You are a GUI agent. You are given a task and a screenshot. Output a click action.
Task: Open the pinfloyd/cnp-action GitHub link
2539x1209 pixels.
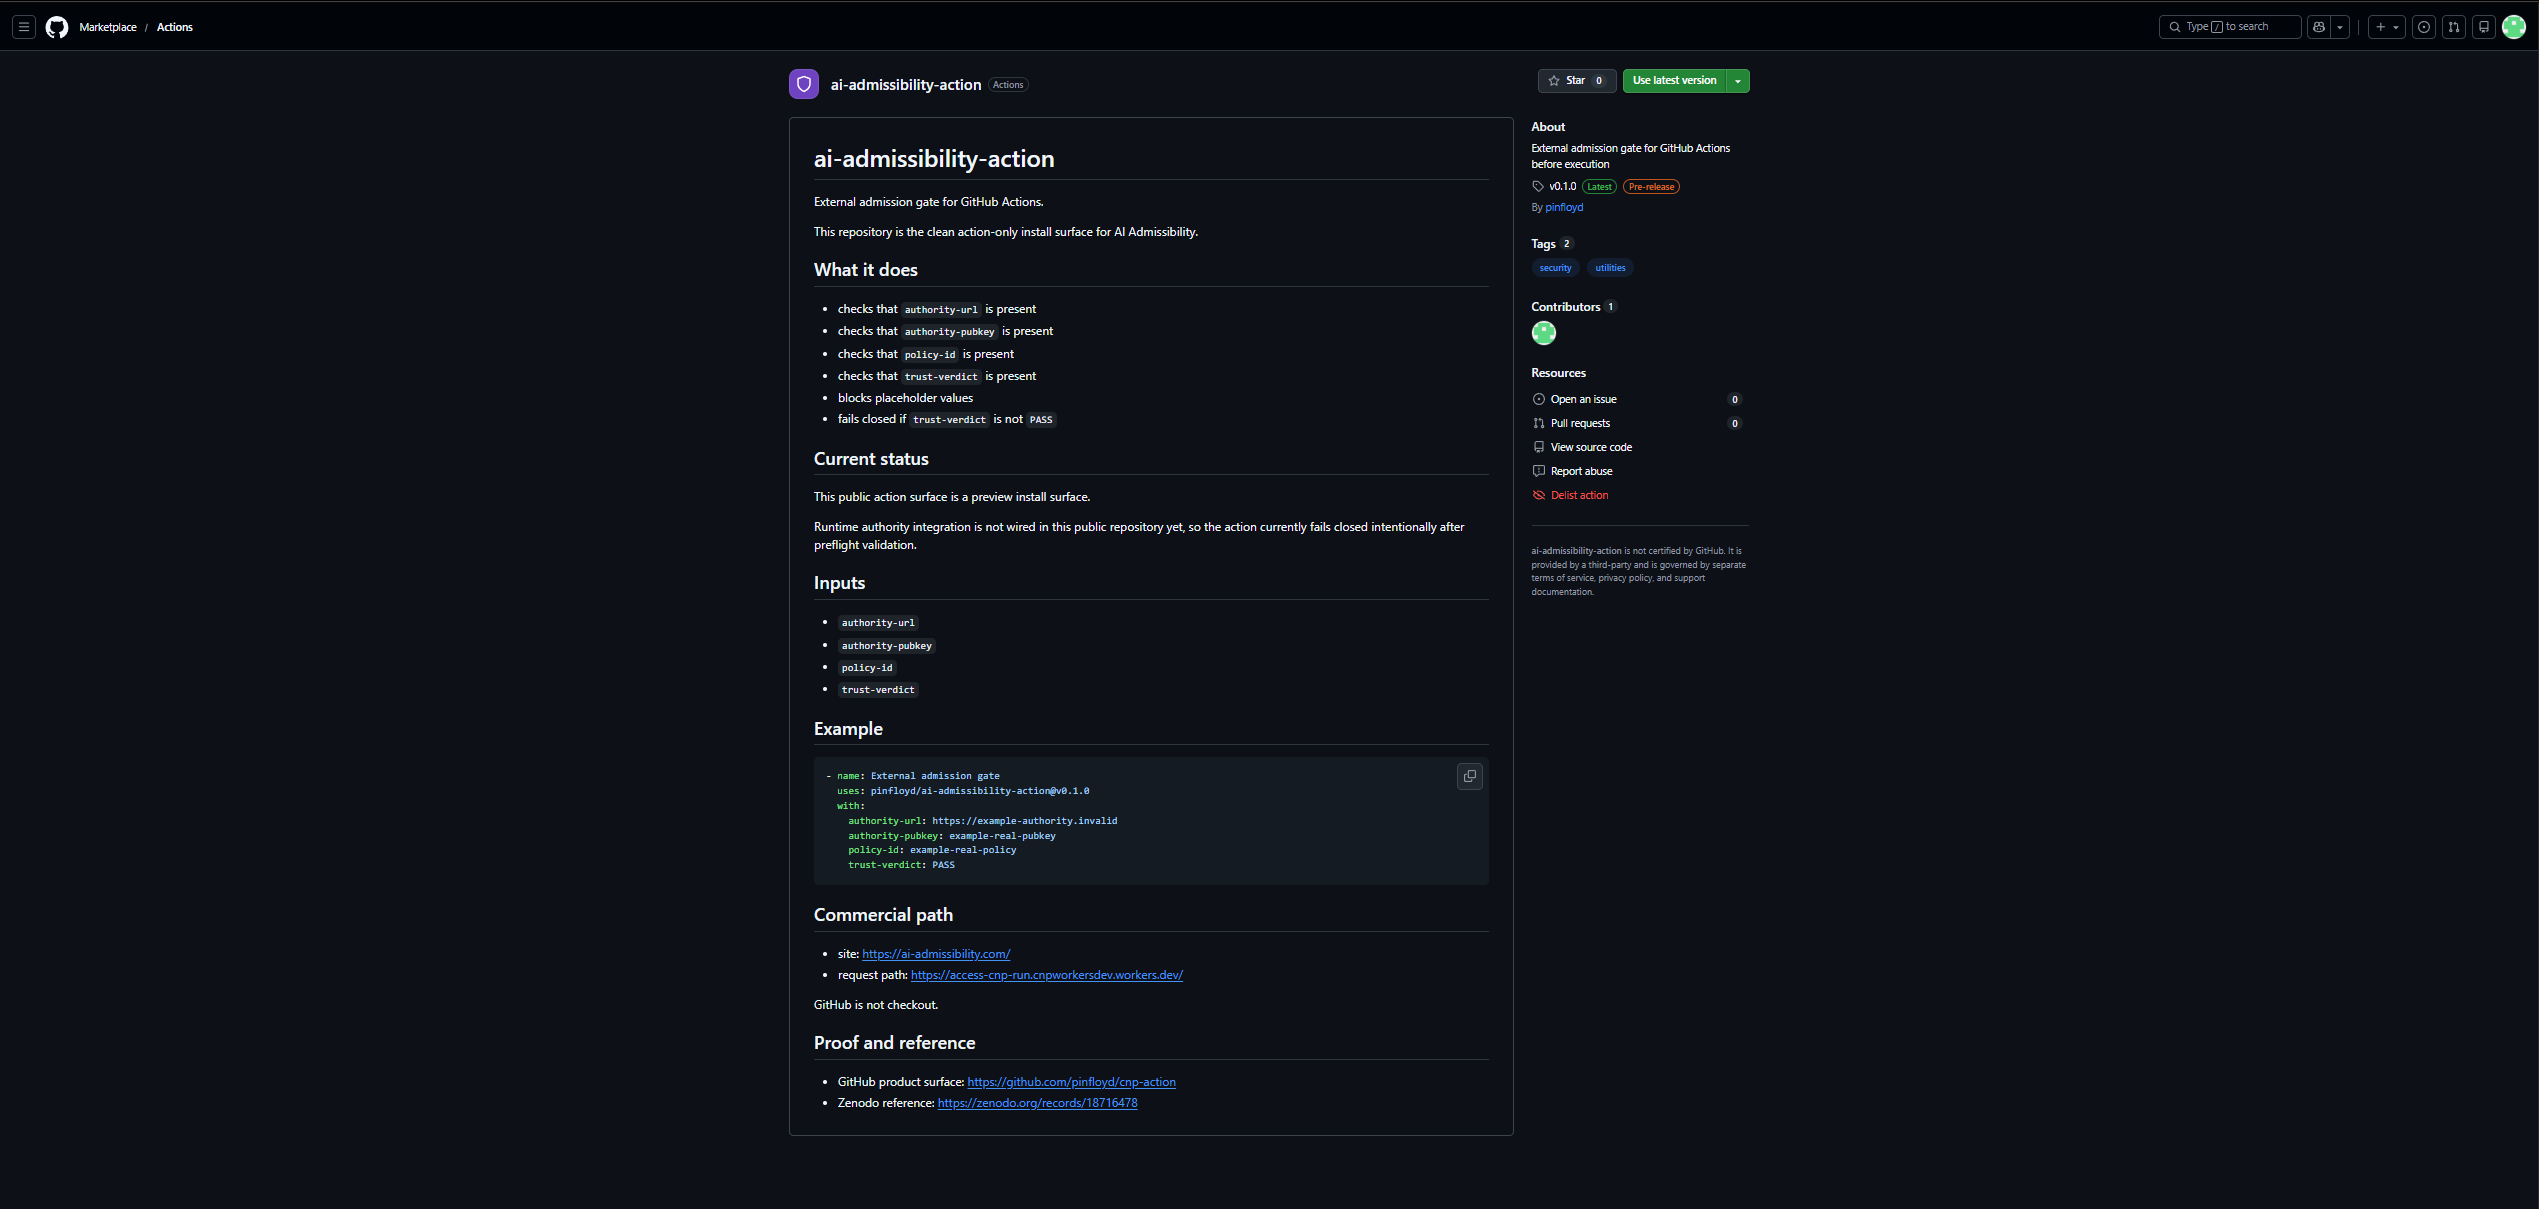point(1071,1082)
